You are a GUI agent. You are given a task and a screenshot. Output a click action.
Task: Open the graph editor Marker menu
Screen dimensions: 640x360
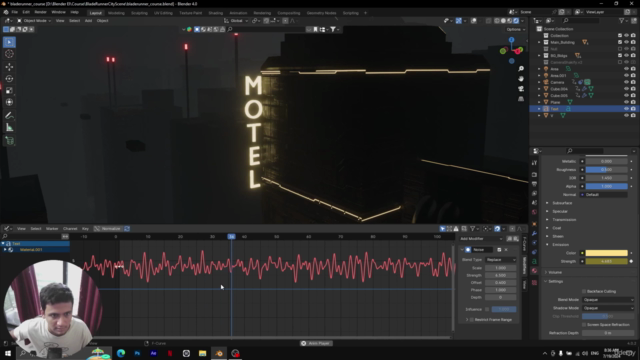click(x=52, y=229)
